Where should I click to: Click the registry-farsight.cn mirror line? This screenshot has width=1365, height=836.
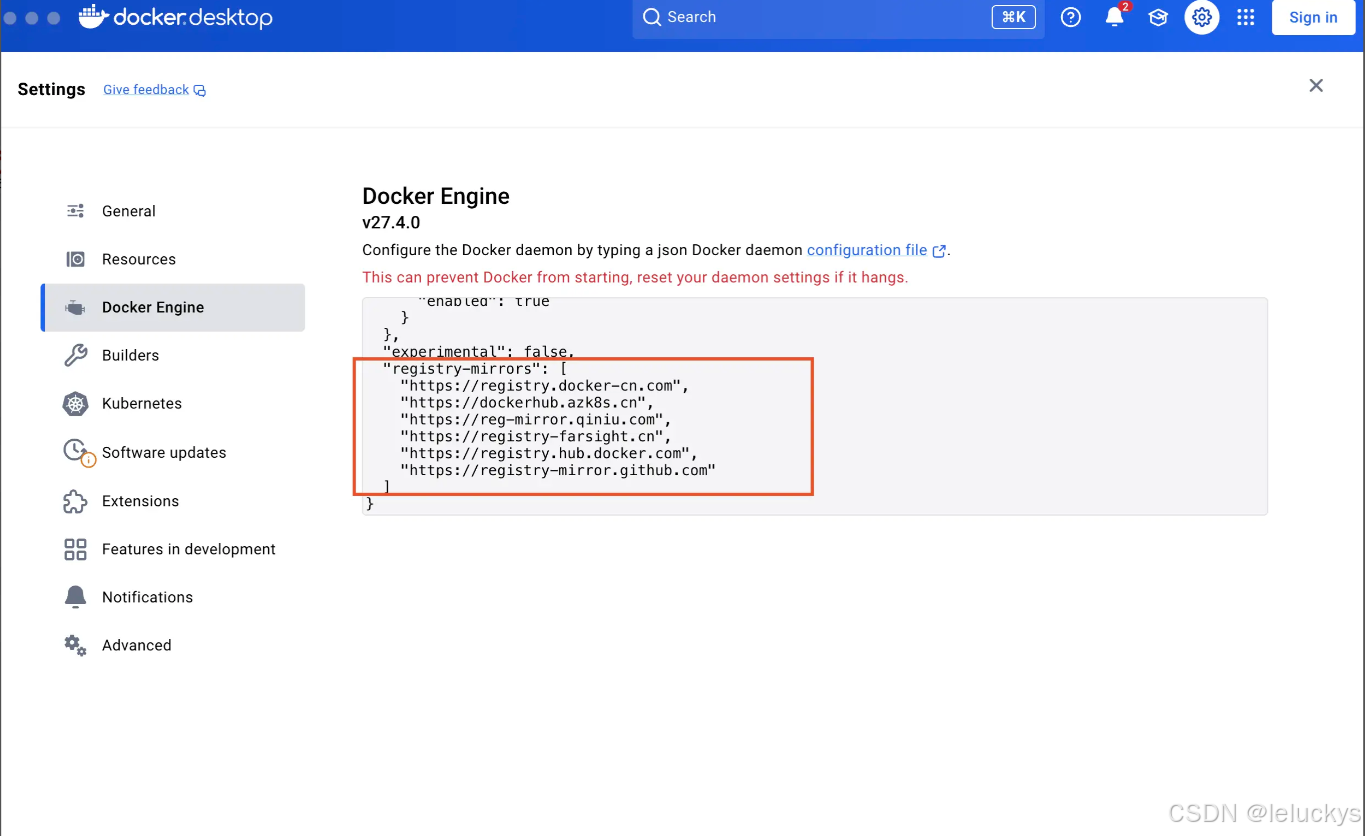pos(536,436)
